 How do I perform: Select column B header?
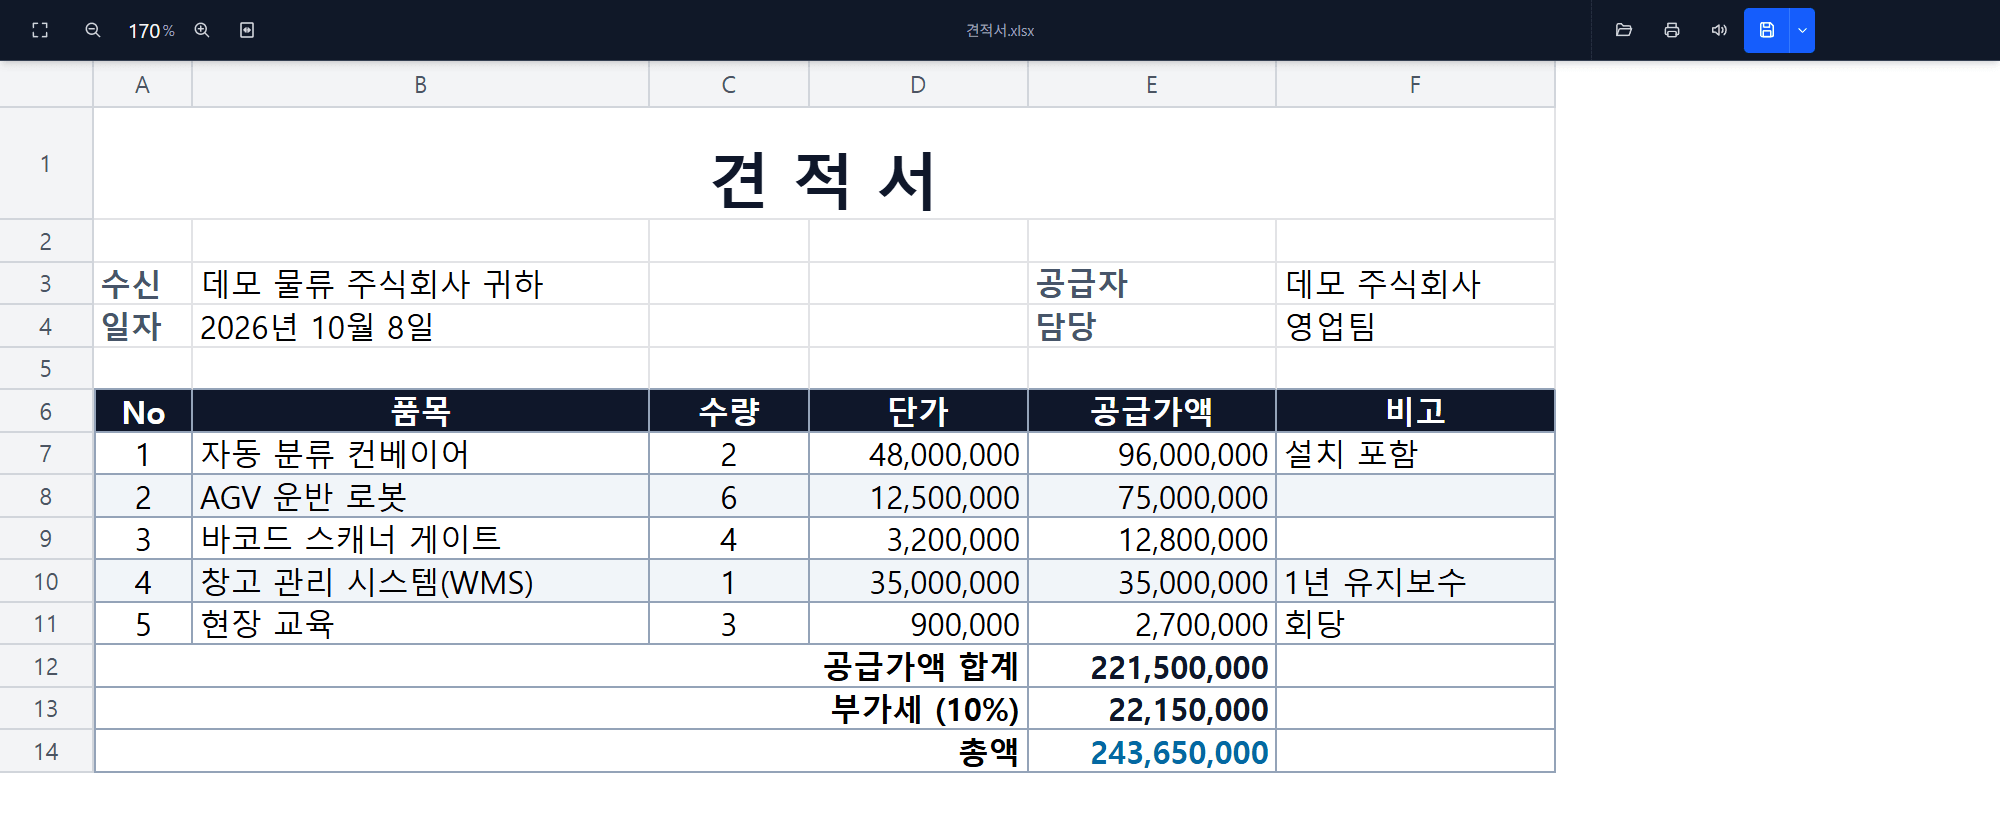point(421,85)
